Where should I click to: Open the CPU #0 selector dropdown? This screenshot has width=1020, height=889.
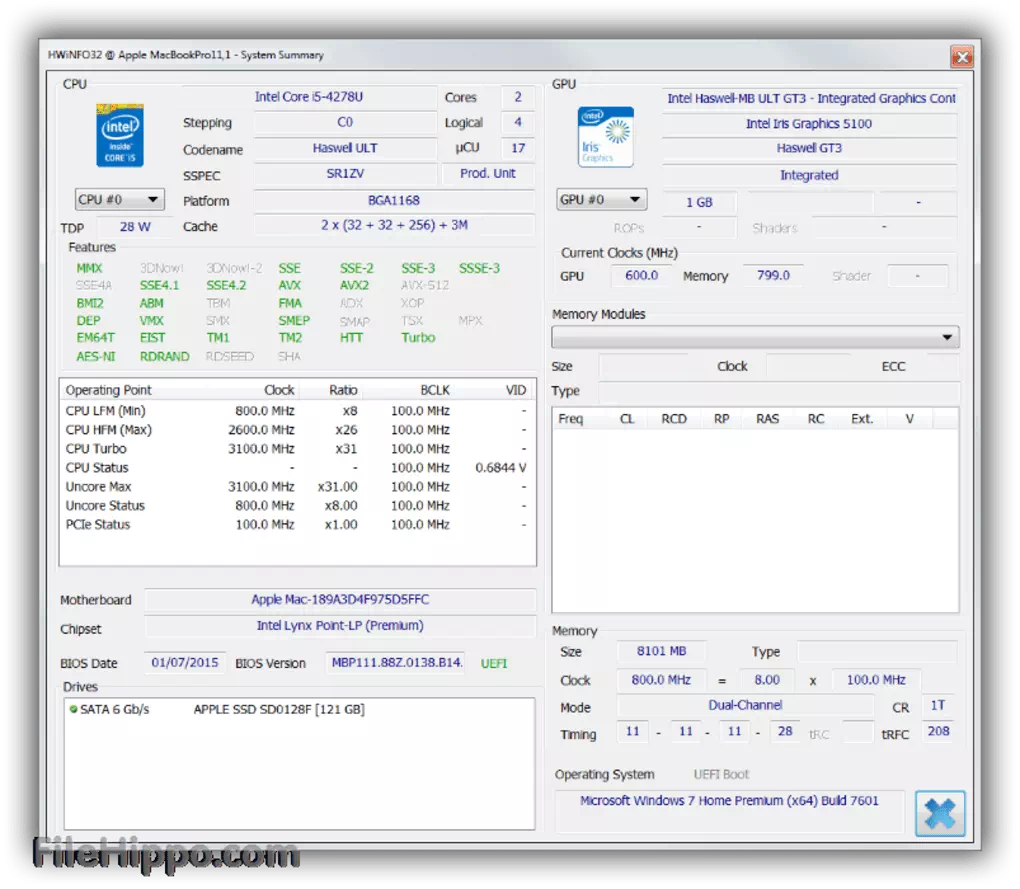pos(120,200)
